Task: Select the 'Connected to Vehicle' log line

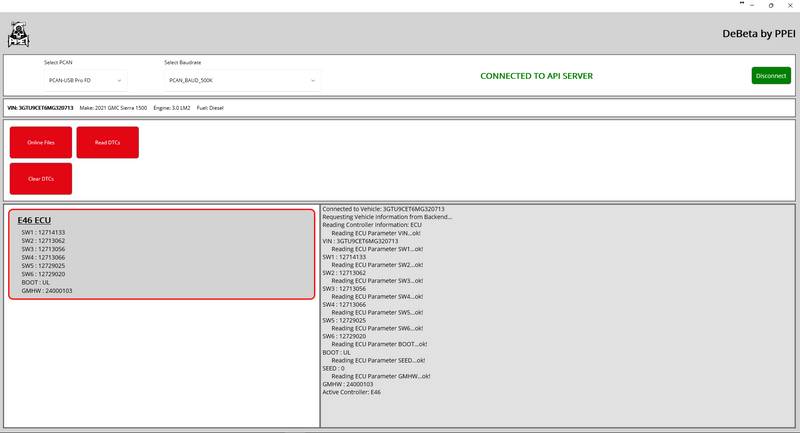Action: point(383,209)
